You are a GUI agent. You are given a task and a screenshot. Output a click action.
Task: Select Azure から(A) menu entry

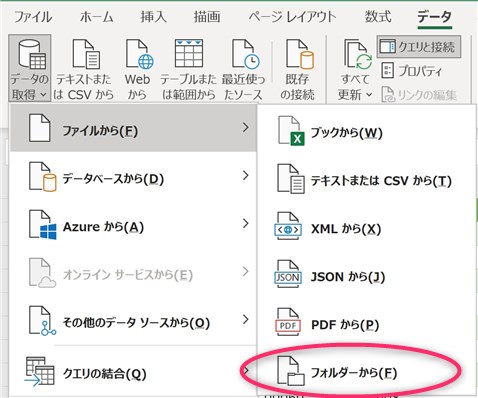click(x=133, y=224)
